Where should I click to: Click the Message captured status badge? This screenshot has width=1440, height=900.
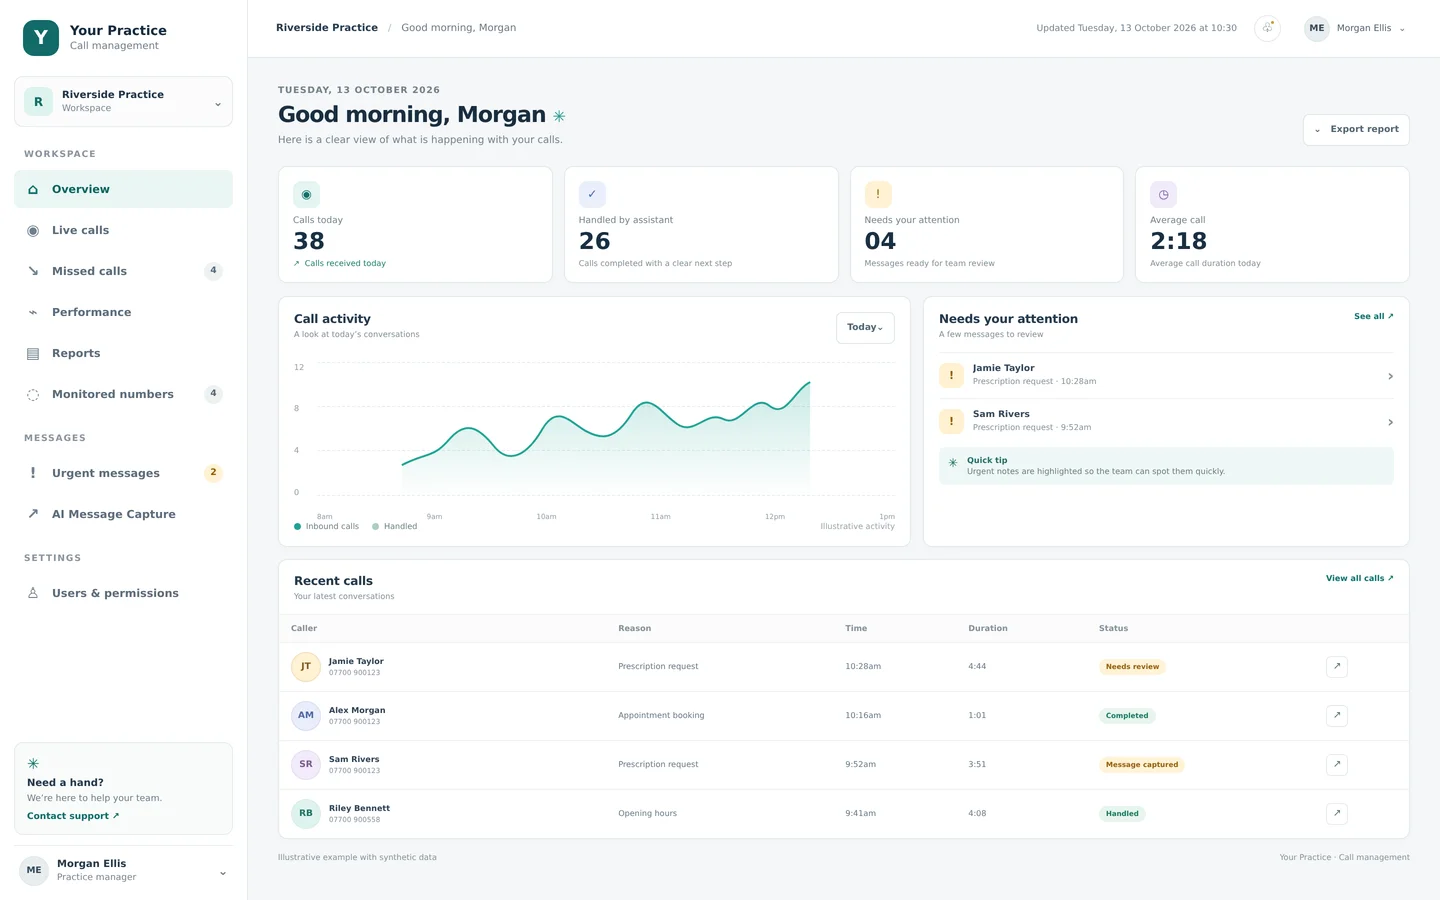tap(1142, 765)
